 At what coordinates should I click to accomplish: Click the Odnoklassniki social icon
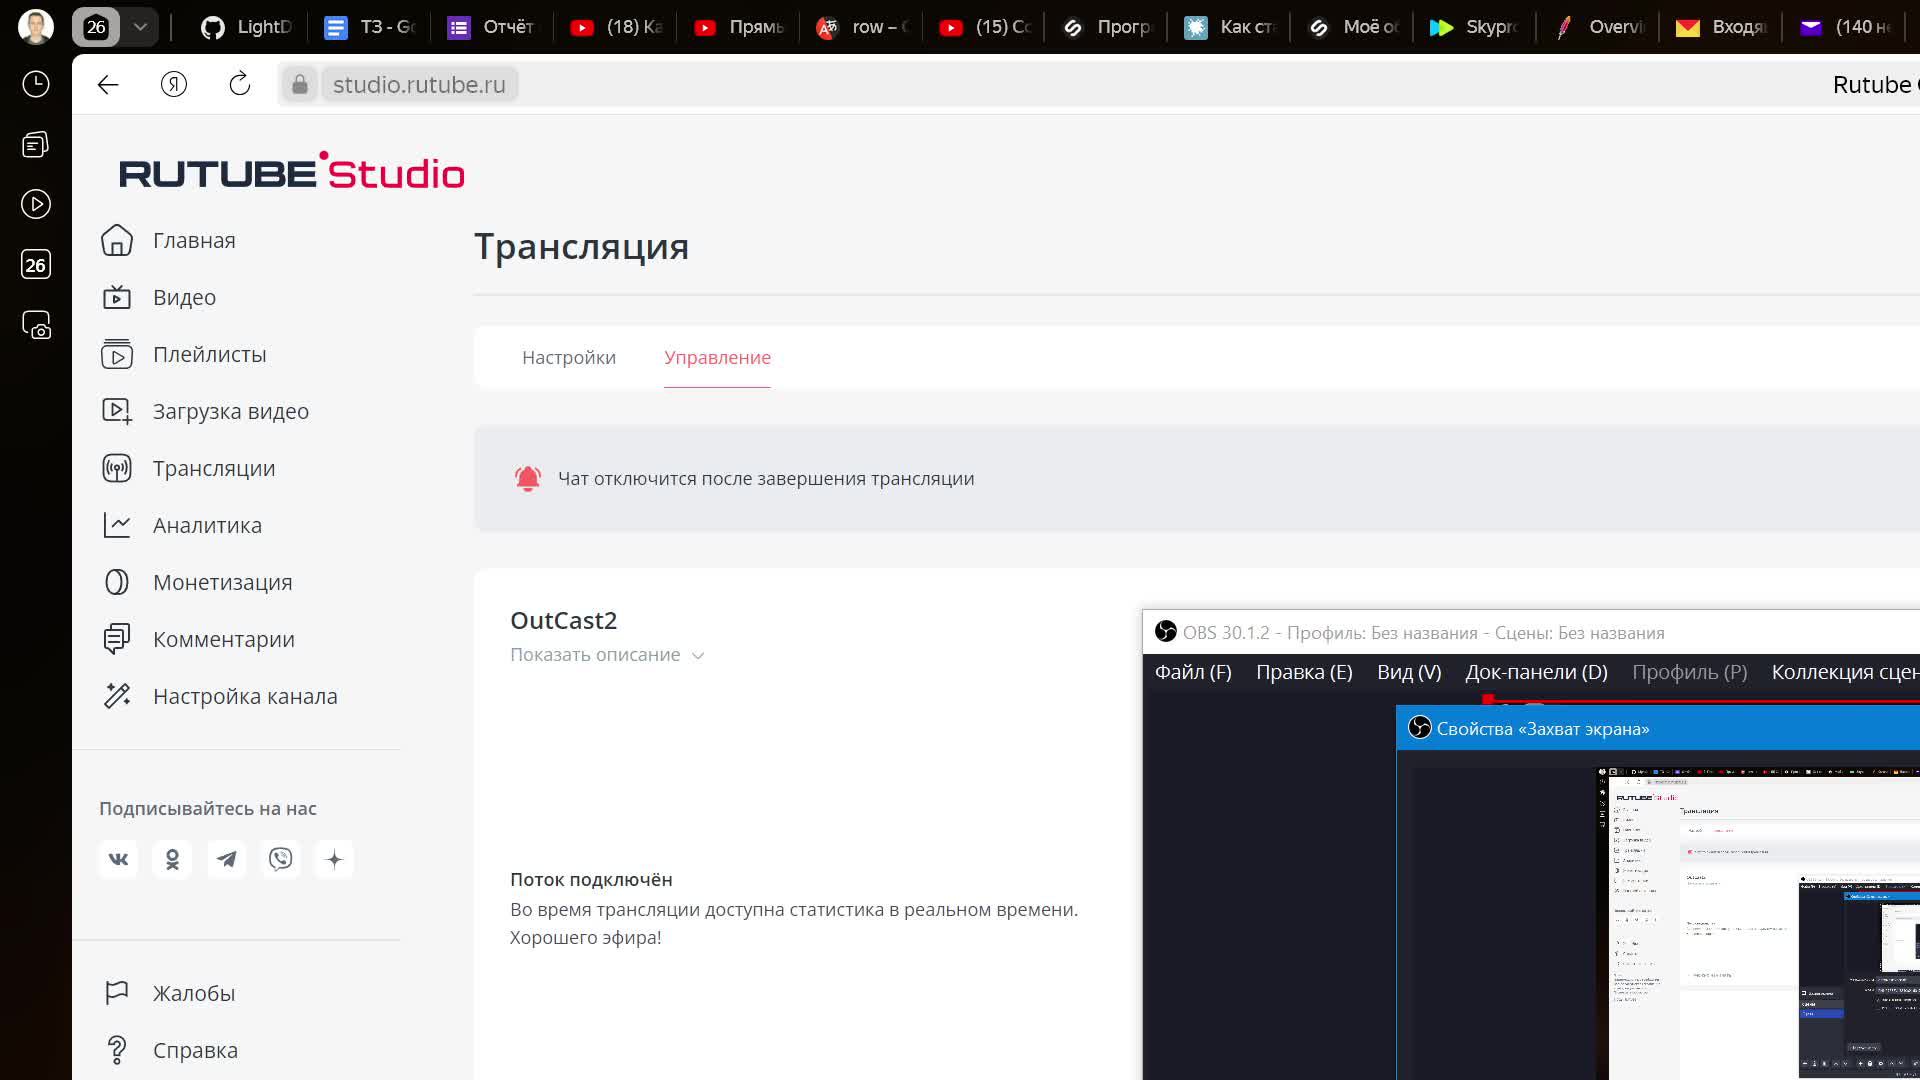coord(172,859)
